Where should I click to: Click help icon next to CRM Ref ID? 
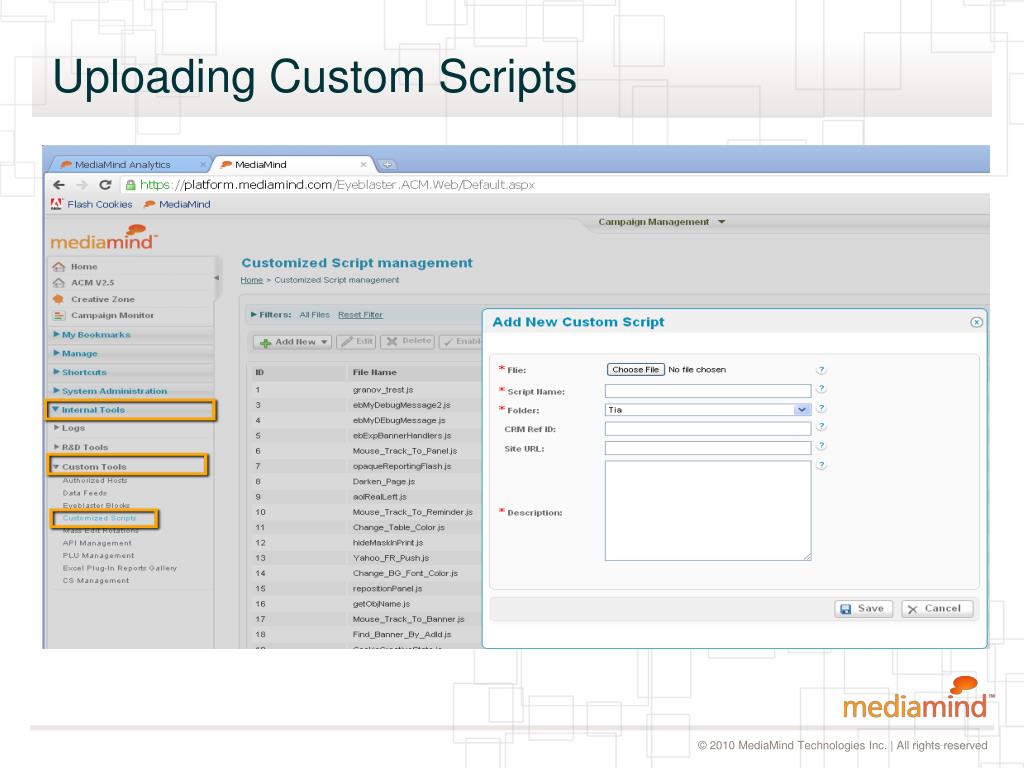[x=822, y=426]
